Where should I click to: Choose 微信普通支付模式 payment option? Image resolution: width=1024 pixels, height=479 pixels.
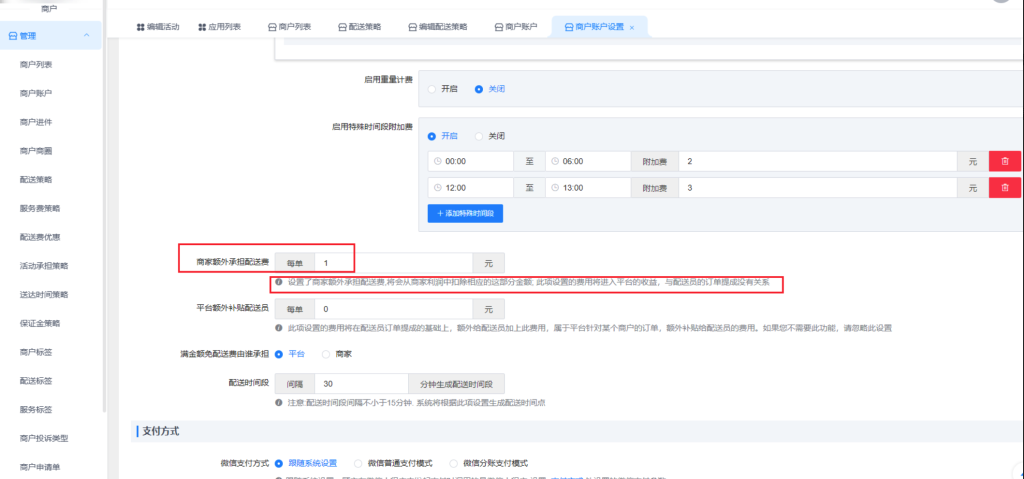359,463
